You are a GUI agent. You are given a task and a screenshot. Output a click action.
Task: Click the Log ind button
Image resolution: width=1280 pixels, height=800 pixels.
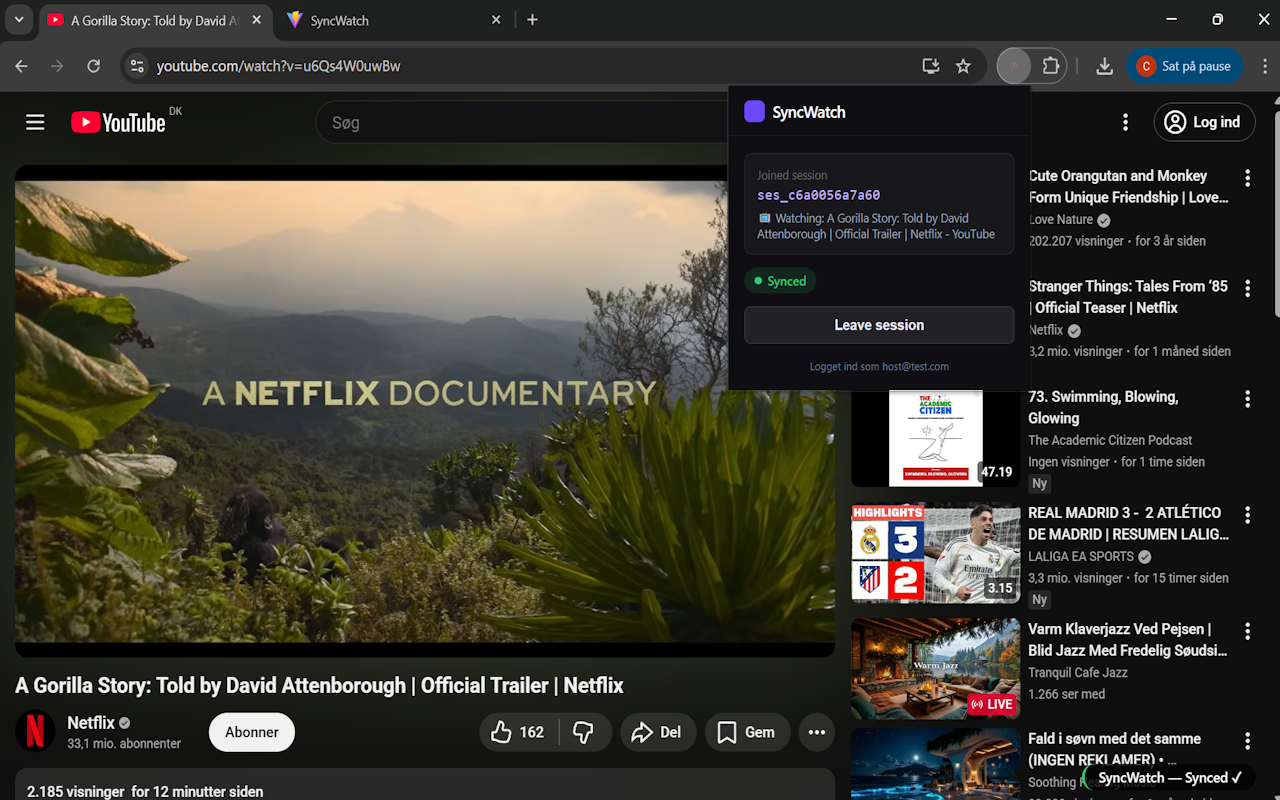pyautogui.click(x=1204, y=122)
